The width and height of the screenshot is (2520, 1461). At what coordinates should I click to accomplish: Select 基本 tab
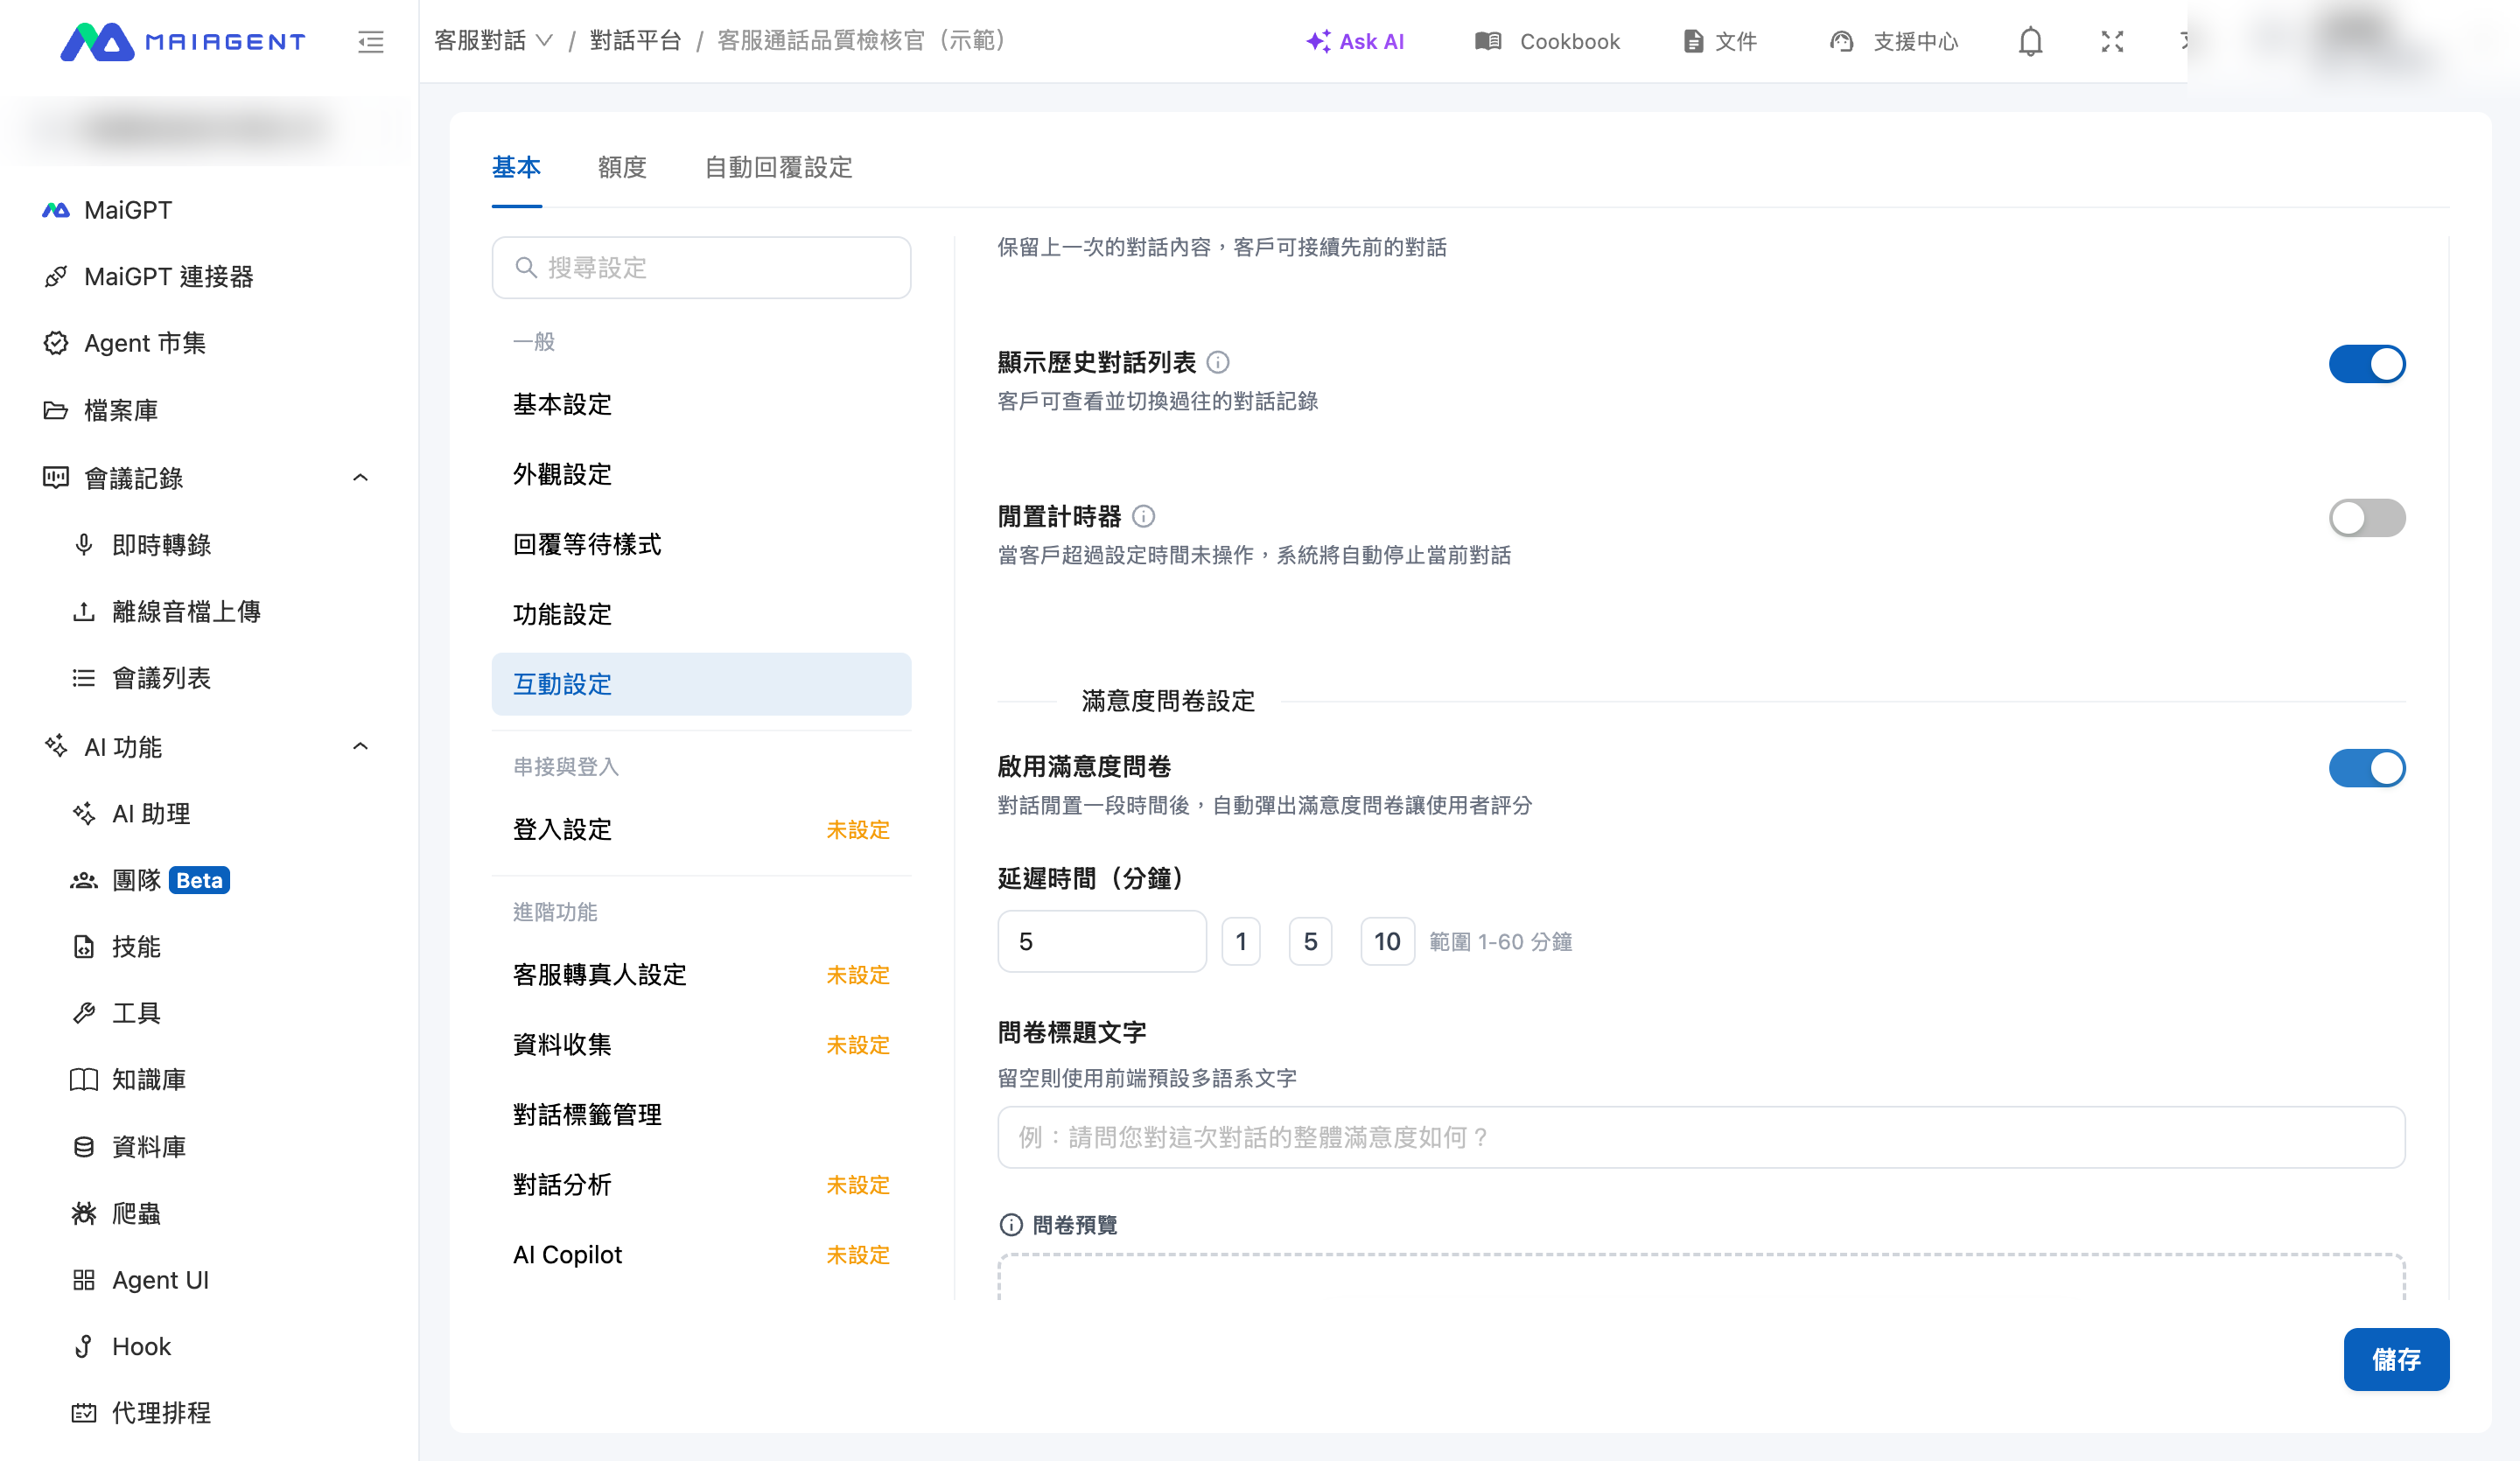(x=516, y=167)
